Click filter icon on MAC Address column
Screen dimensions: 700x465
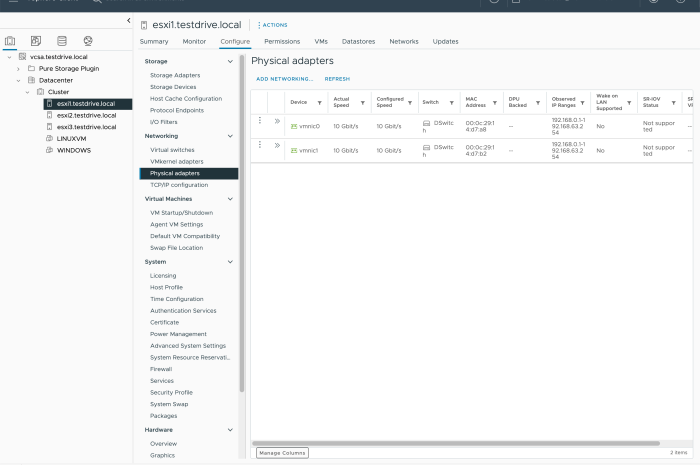[x=496, y=102]
